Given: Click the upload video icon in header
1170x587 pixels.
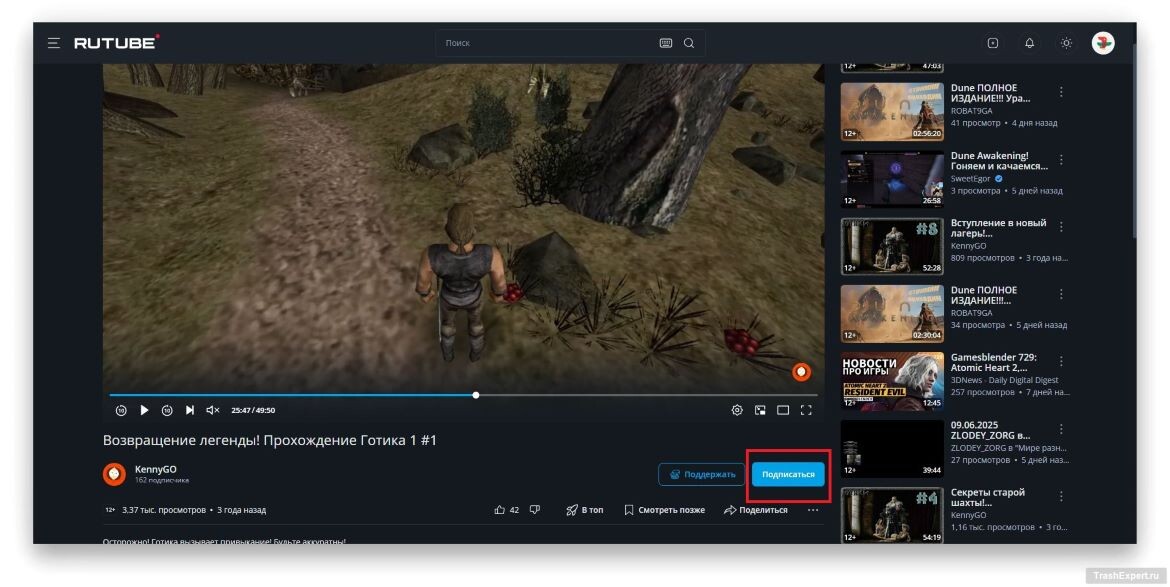Looking at the screenshot, I should [x=992, y=43].
